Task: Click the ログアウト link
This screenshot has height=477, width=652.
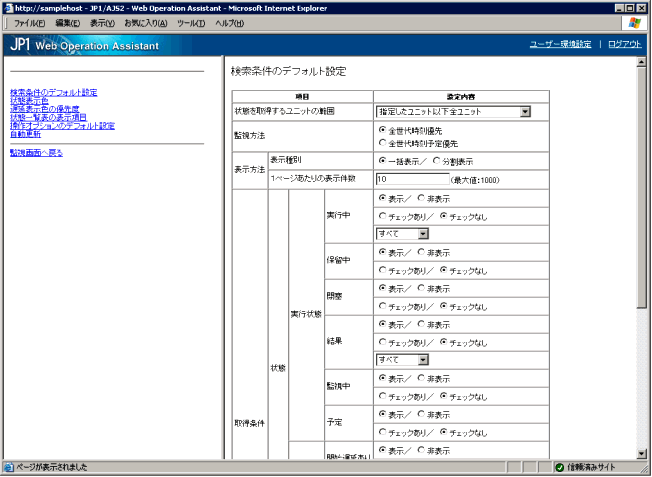Action: 625,44
